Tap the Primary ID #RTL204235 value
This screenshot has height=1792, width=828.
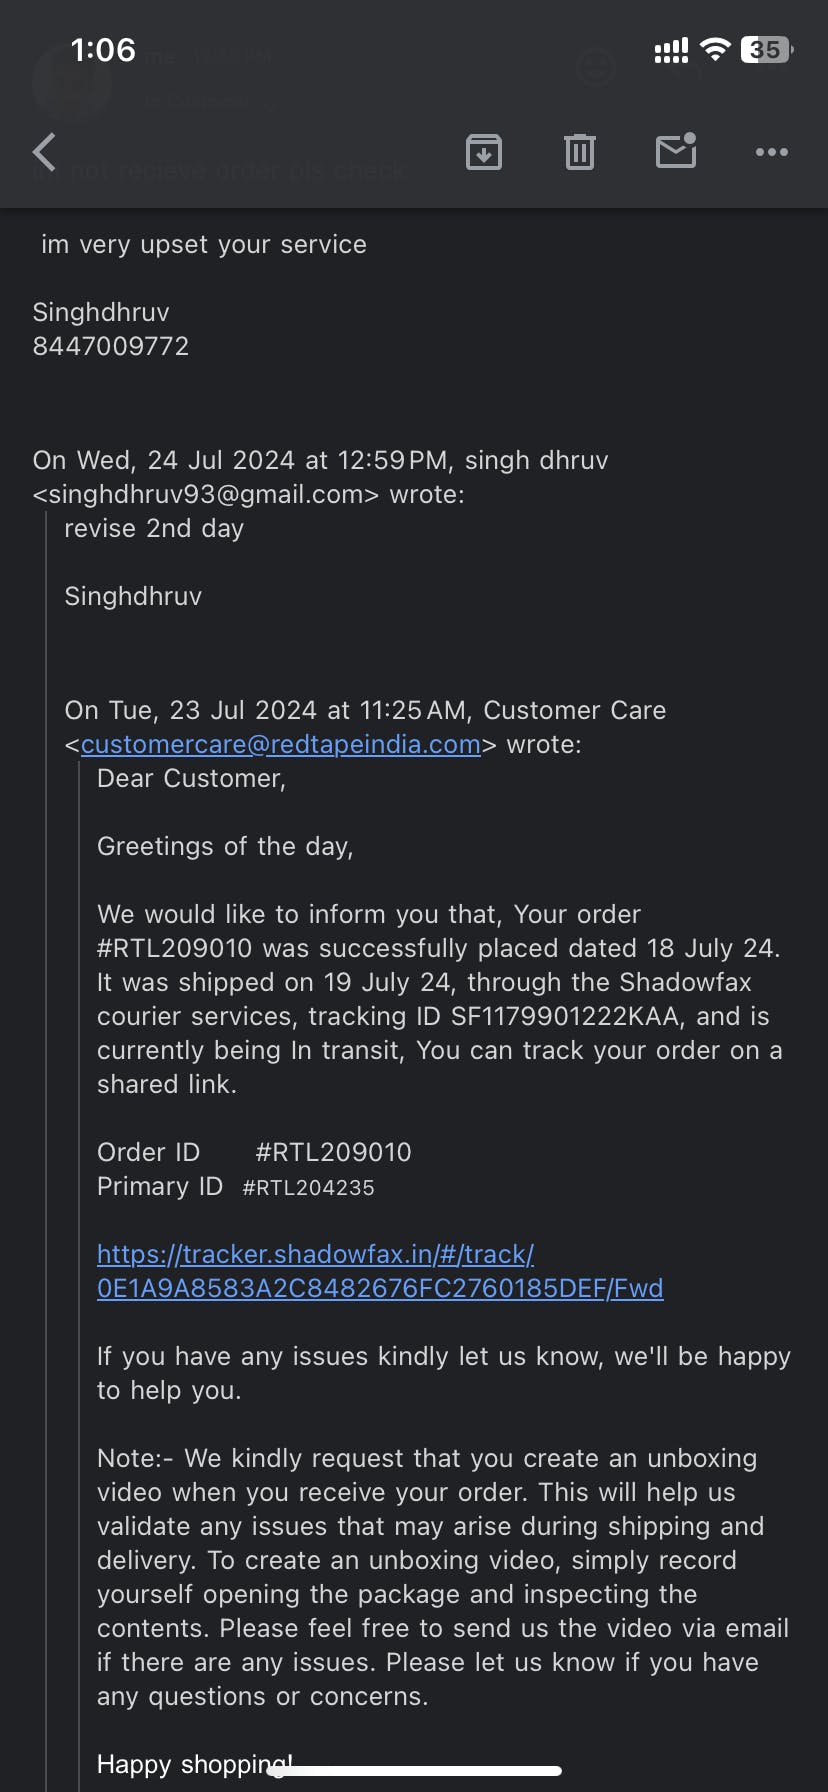point(309,1188)
